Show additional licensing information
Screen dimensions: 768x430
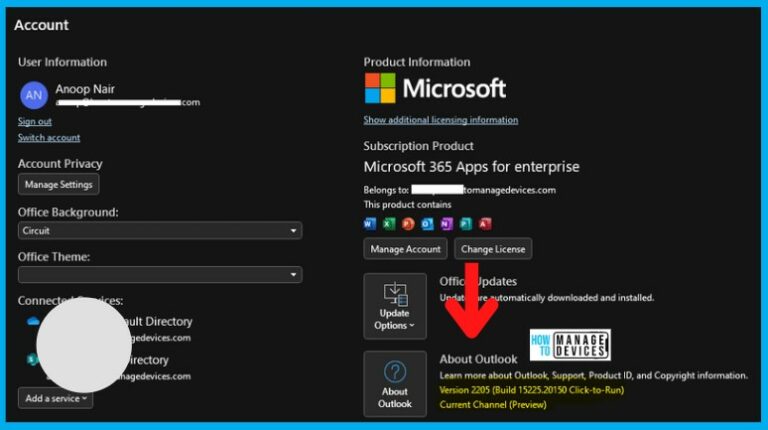coord(441,120)
